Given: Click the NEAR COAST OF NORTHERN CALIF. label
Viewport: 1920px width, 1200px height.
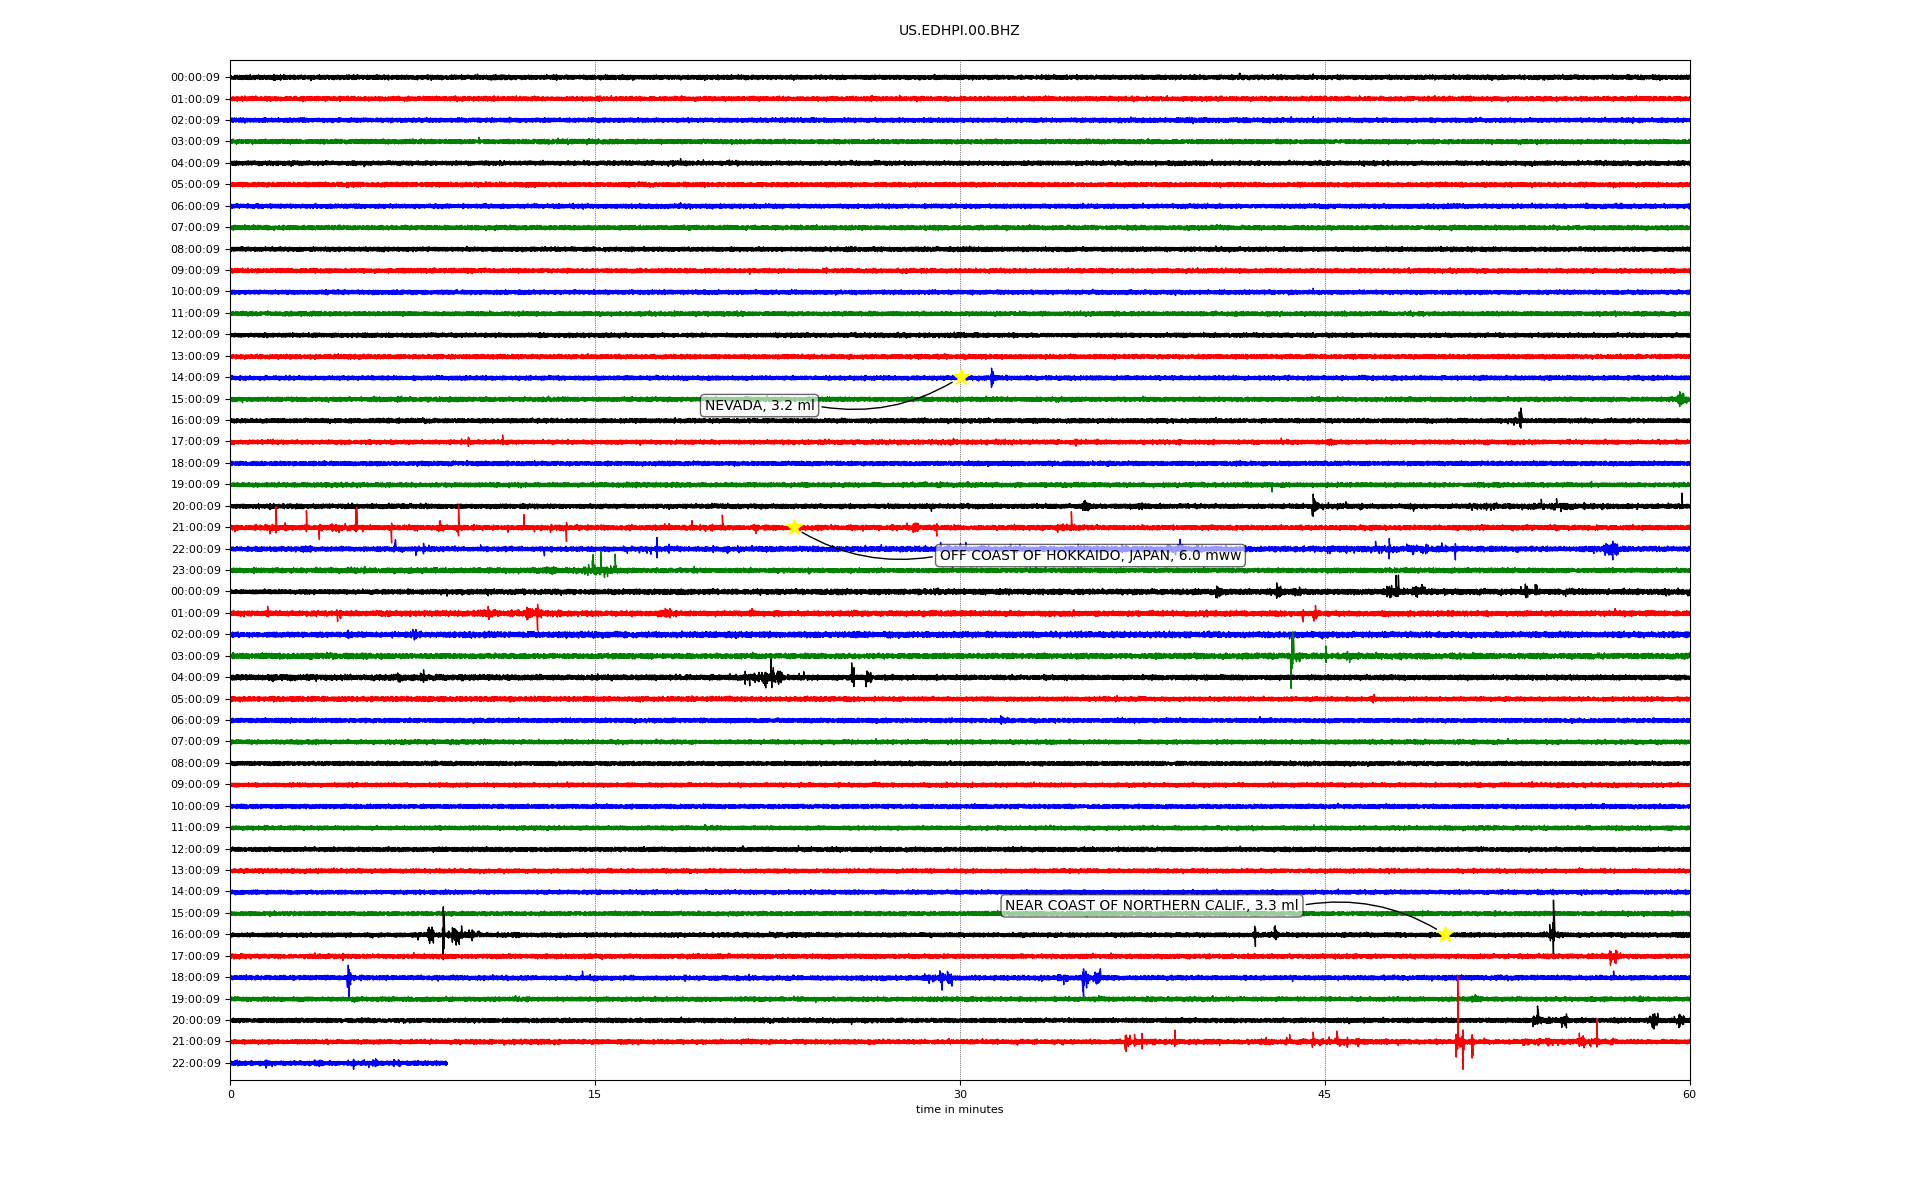Looking at the screenshot, I should tap(1152, 906).
